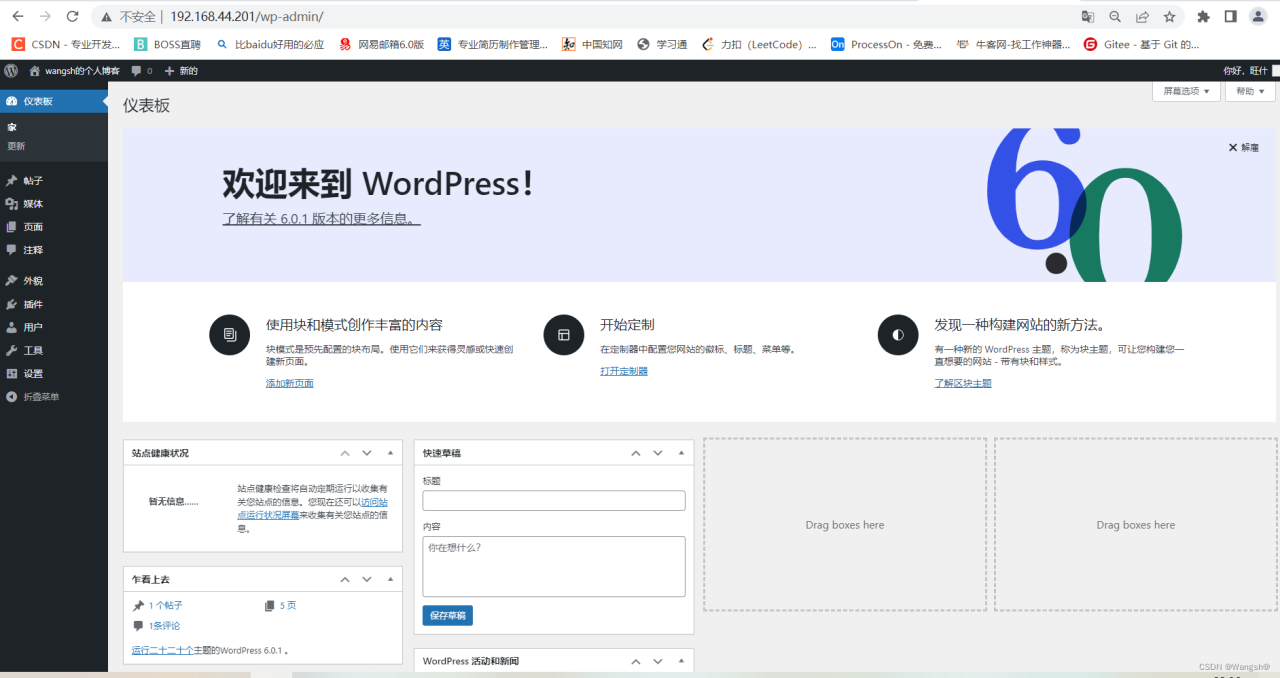Click the 标题 input field in quick draft
1280x678 pixels.
[x=553, y=500]
